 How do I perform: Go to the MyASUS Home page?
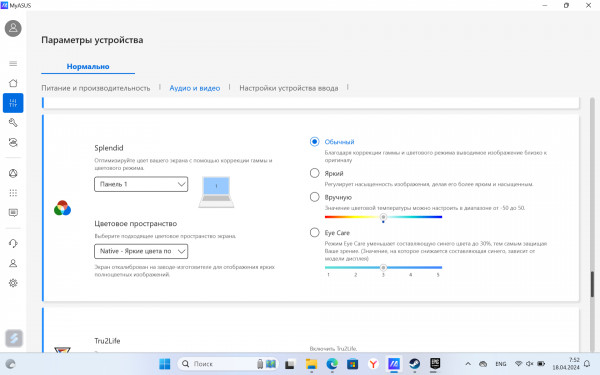13,83
